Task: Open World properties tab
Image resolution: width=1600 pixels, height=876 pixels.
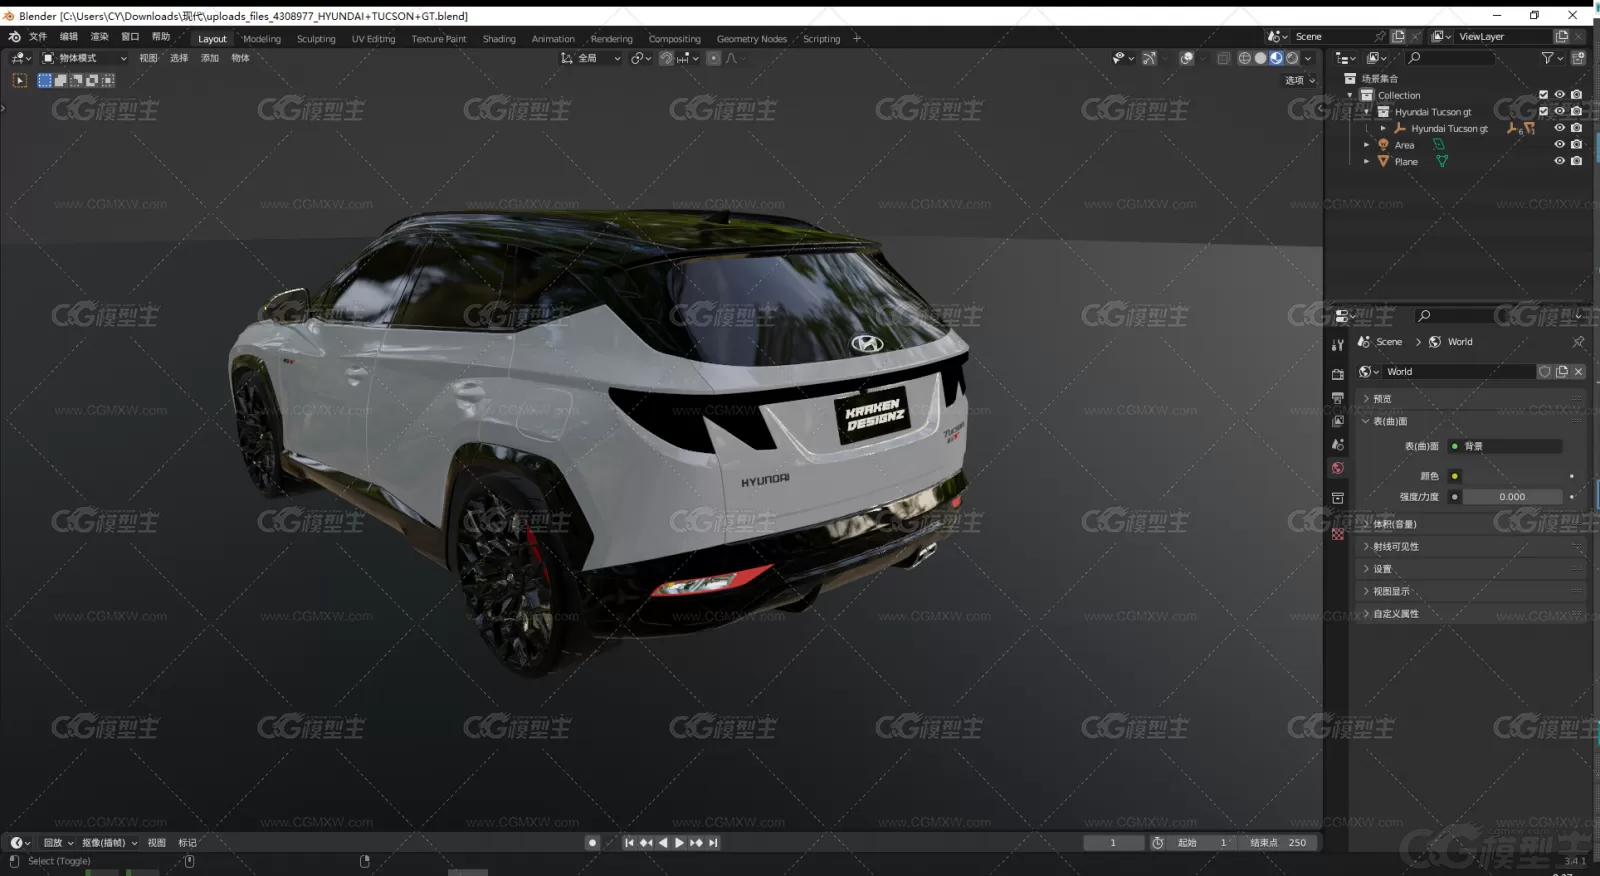Action: [x=1338, y=468]
